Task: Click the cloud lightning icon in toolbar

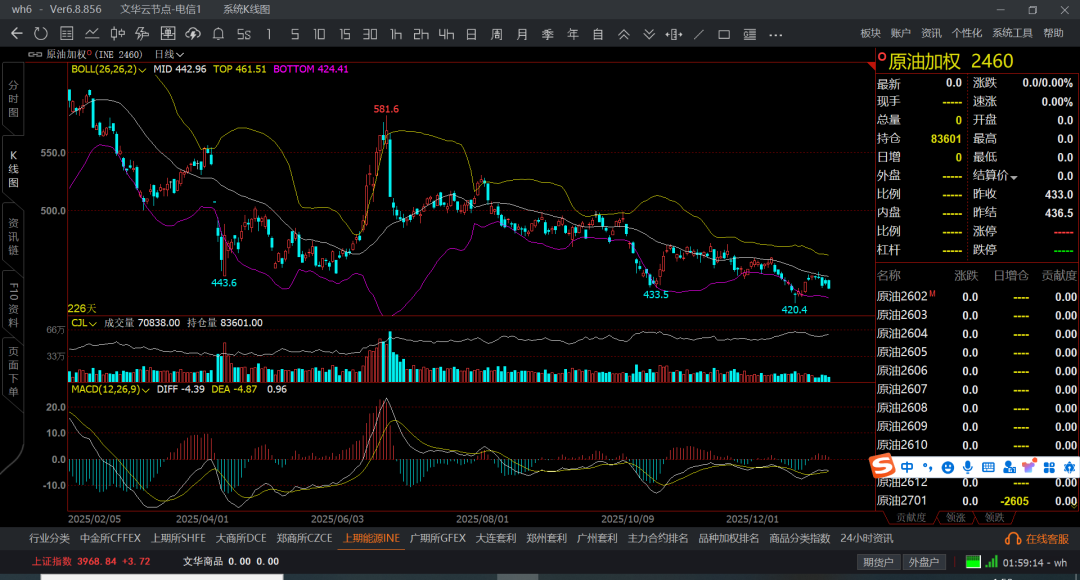Action: (x=194, y=34)
